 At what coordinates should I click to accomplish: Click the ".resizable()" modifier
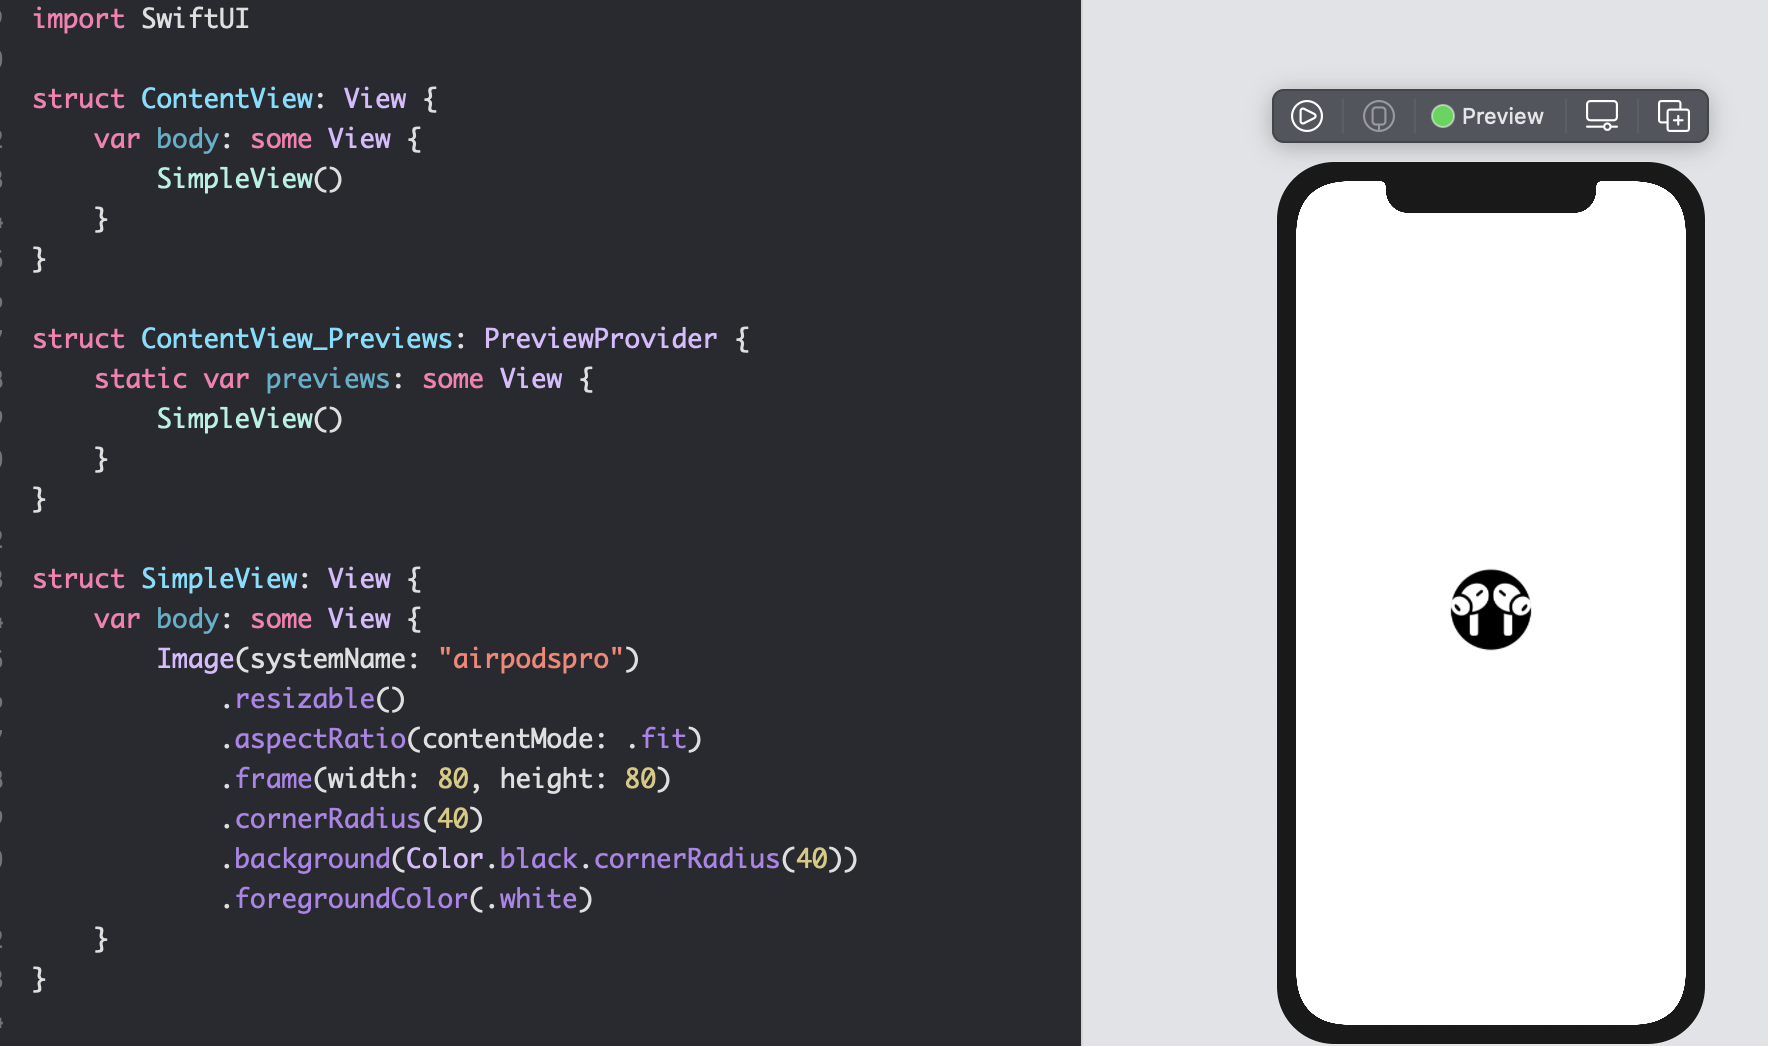pyautogui.click(x=313, y=699)
